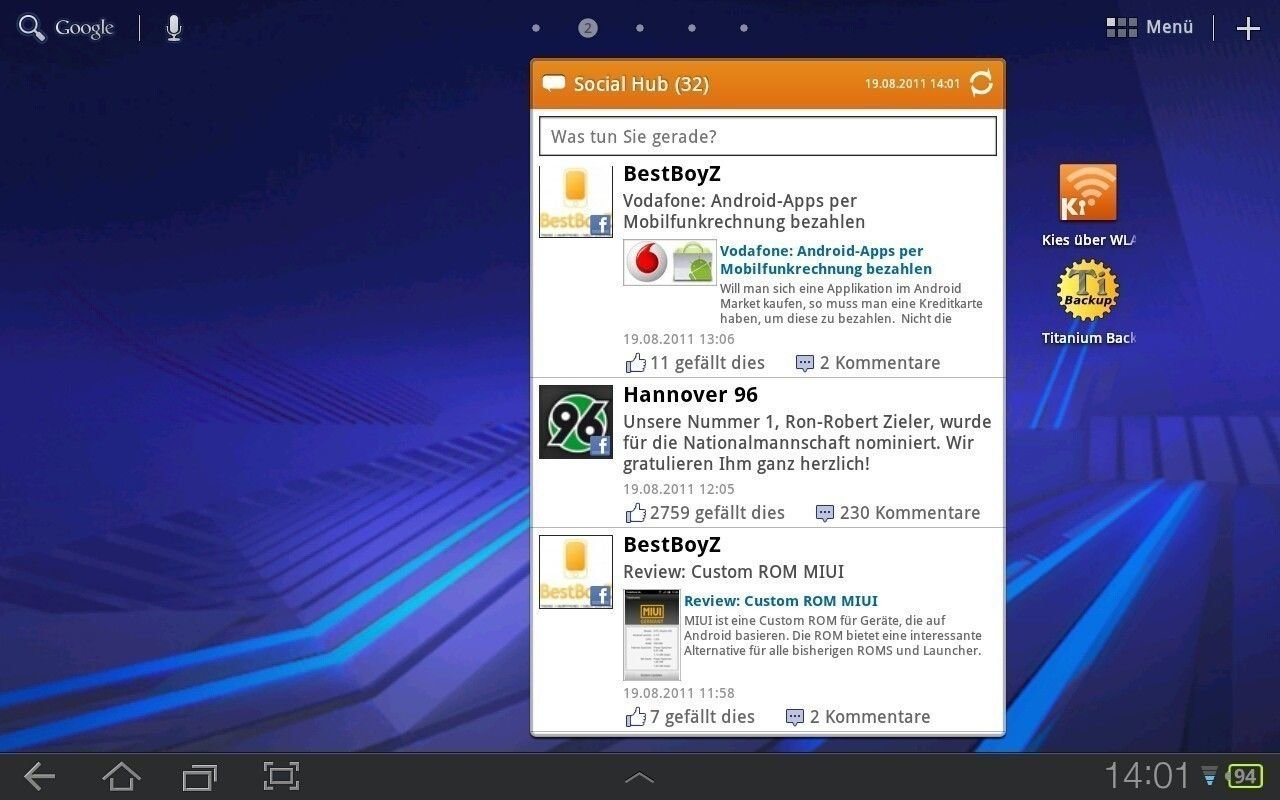
Task: Switch to the first home screen page dot
Action: (x=536, y=28)
